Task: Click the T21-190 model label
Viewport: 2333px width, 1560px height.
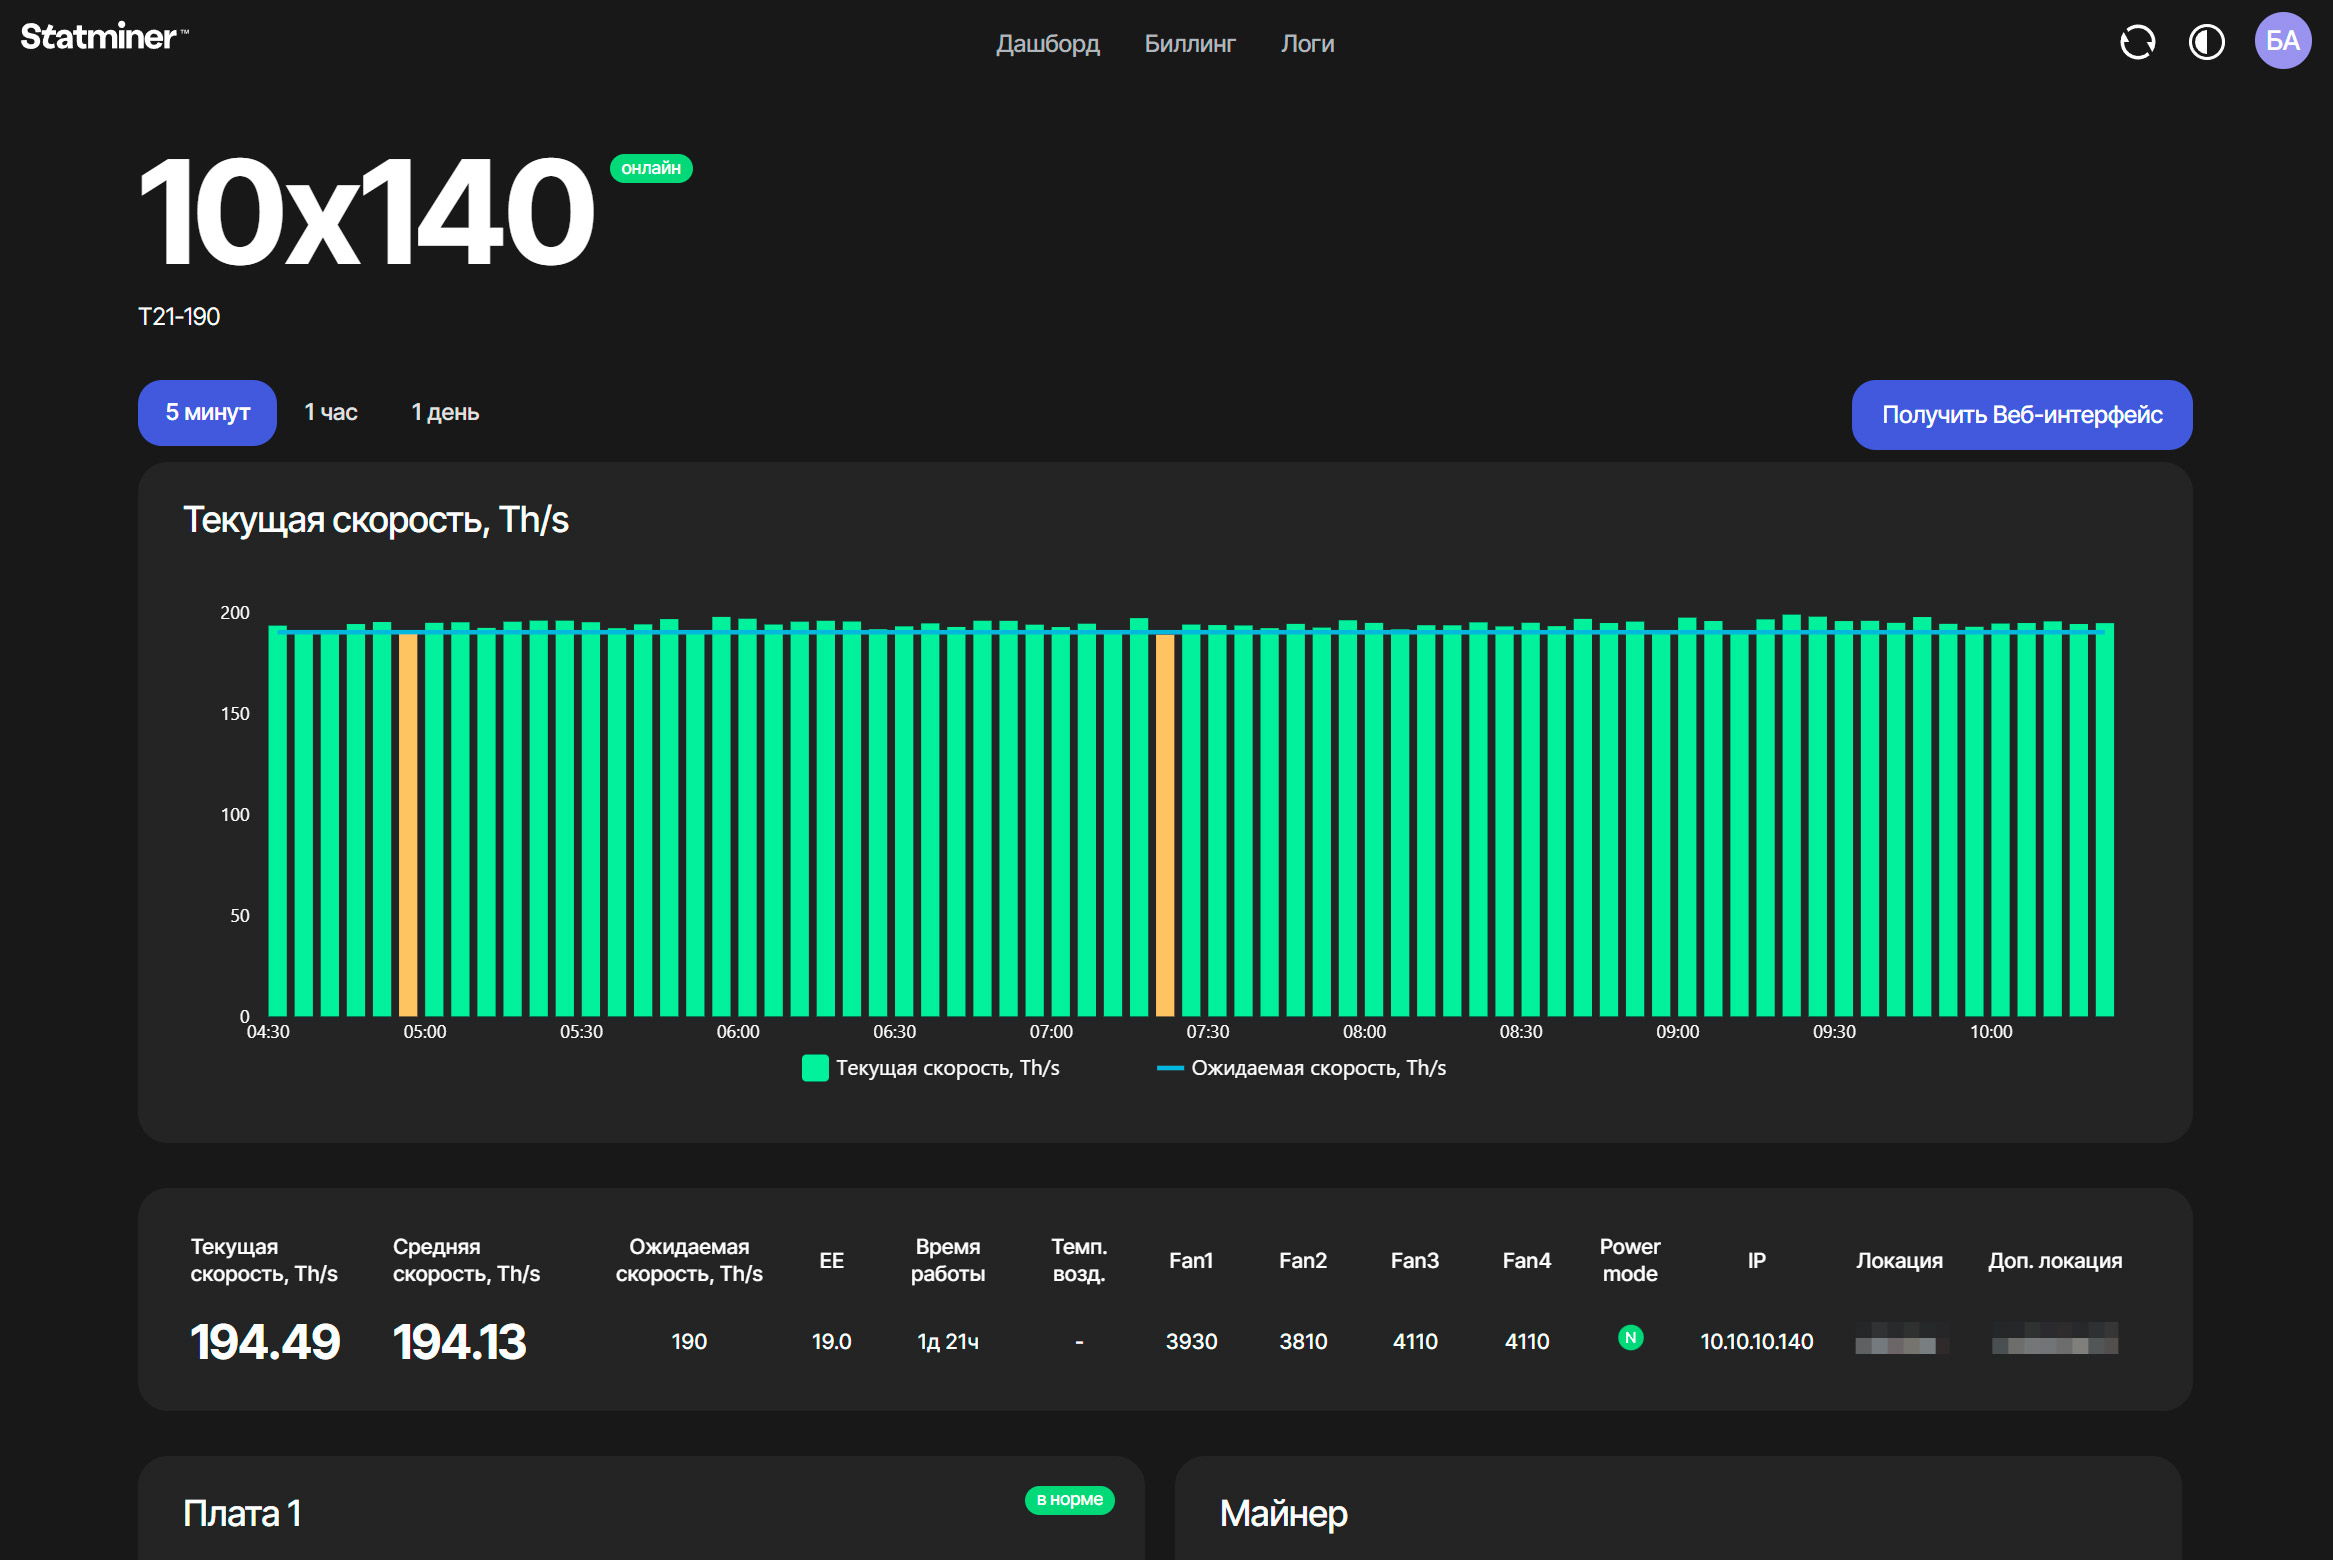Action: (x=179, y=316)
